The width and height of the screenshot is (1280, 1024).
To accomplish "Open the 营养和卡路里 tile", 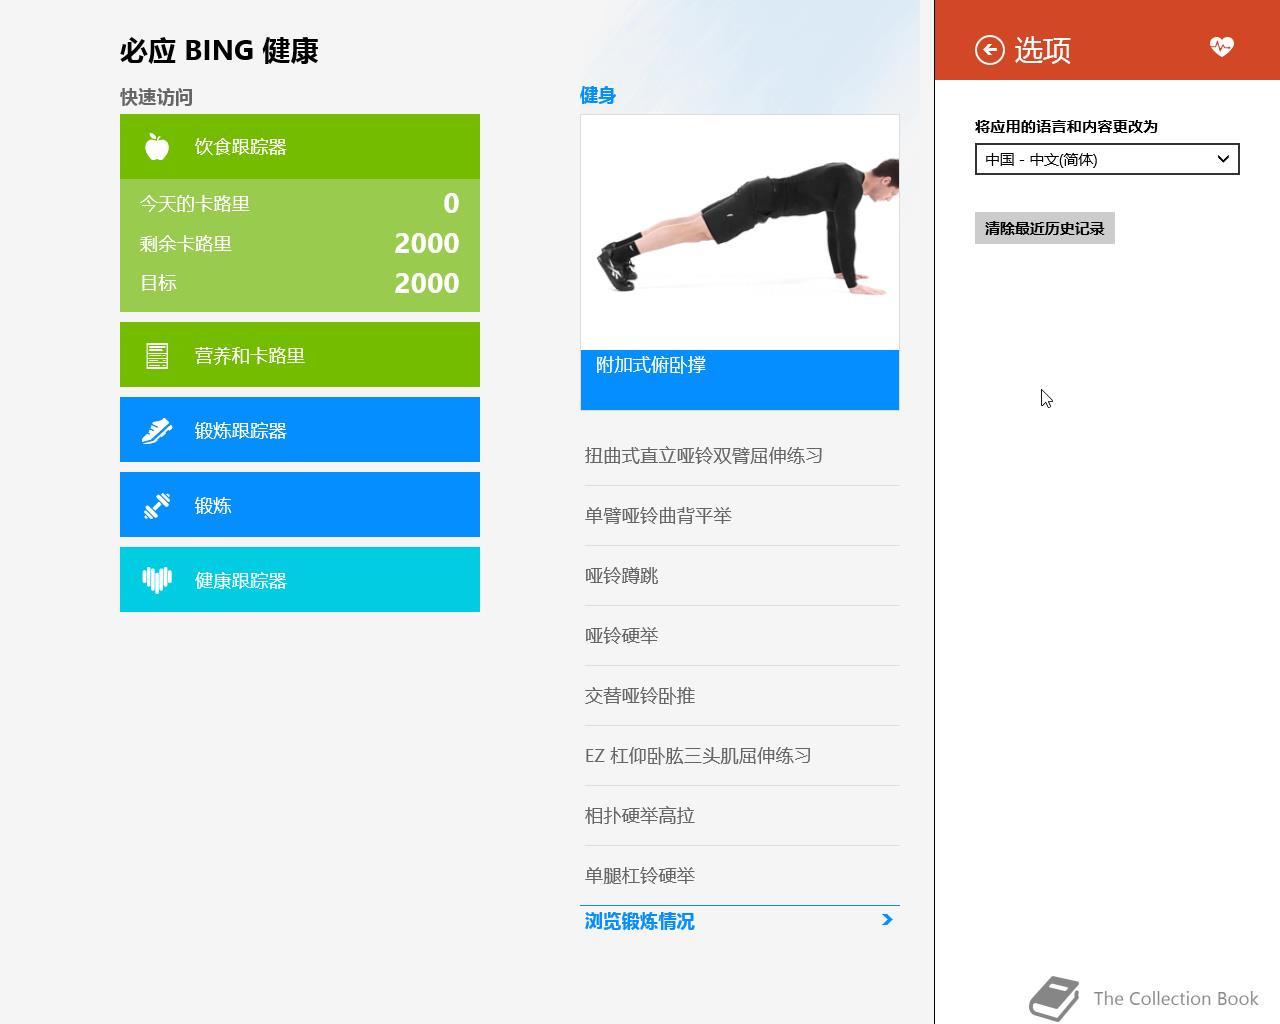I will 300,355.
